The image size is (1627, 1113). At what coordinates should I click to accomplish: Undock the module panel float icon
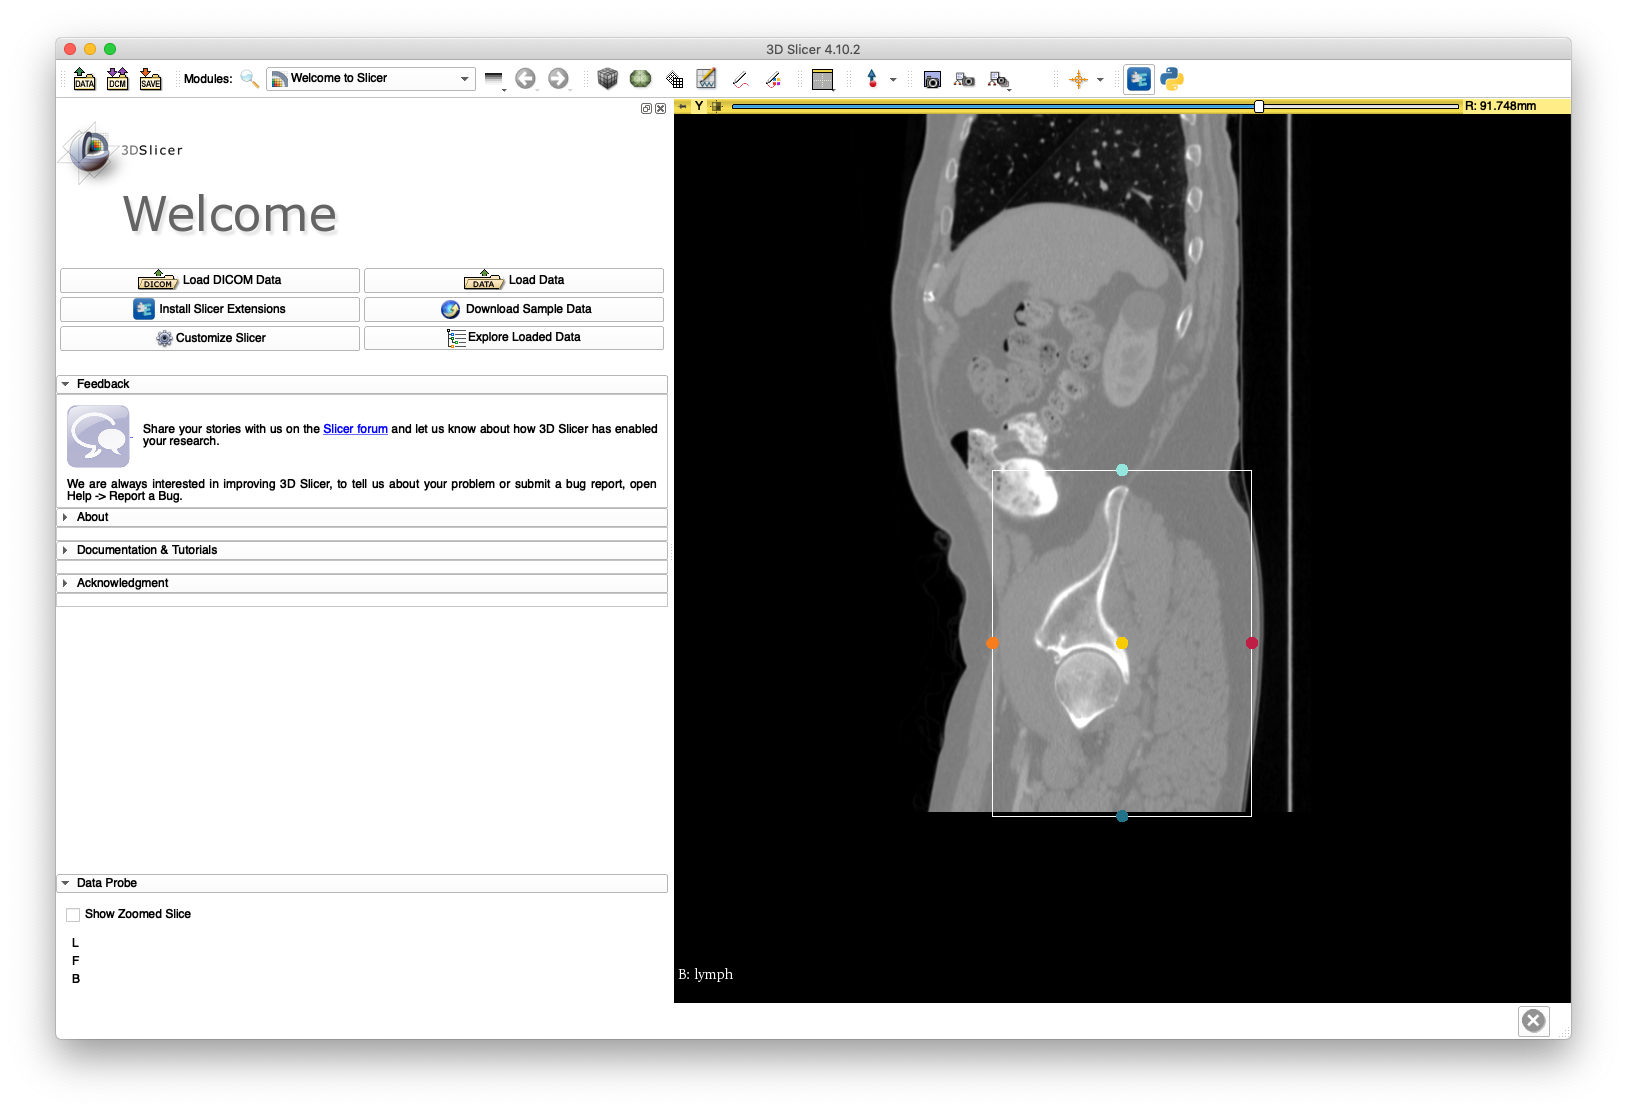(x=646, y=108)
